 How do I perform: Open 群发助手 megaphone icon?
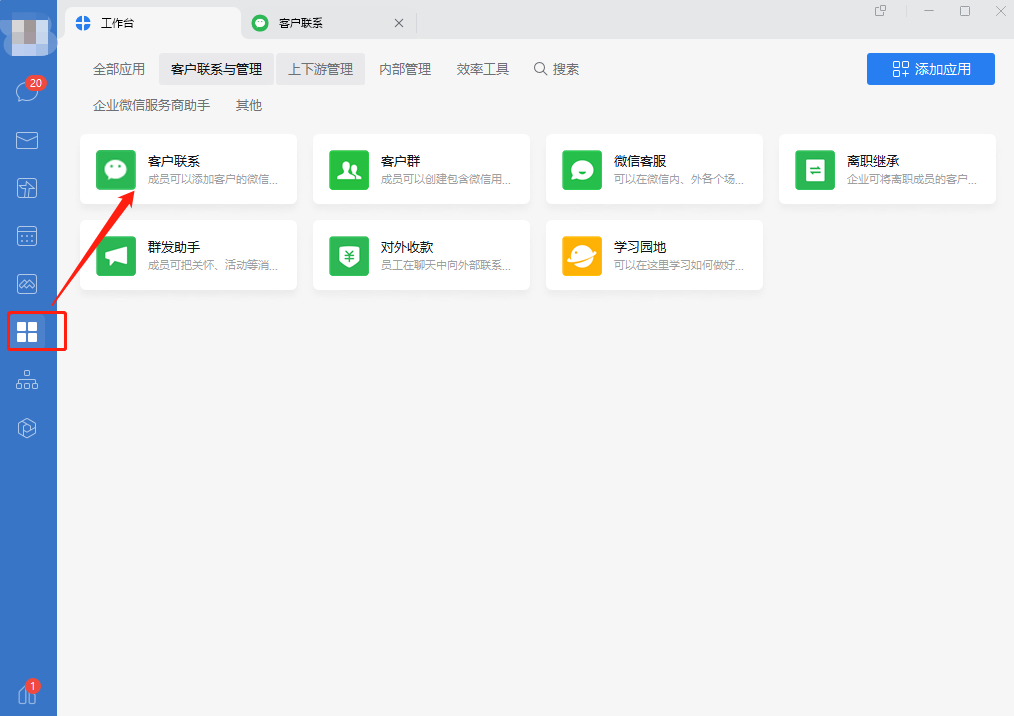click(x=116, y=256)
